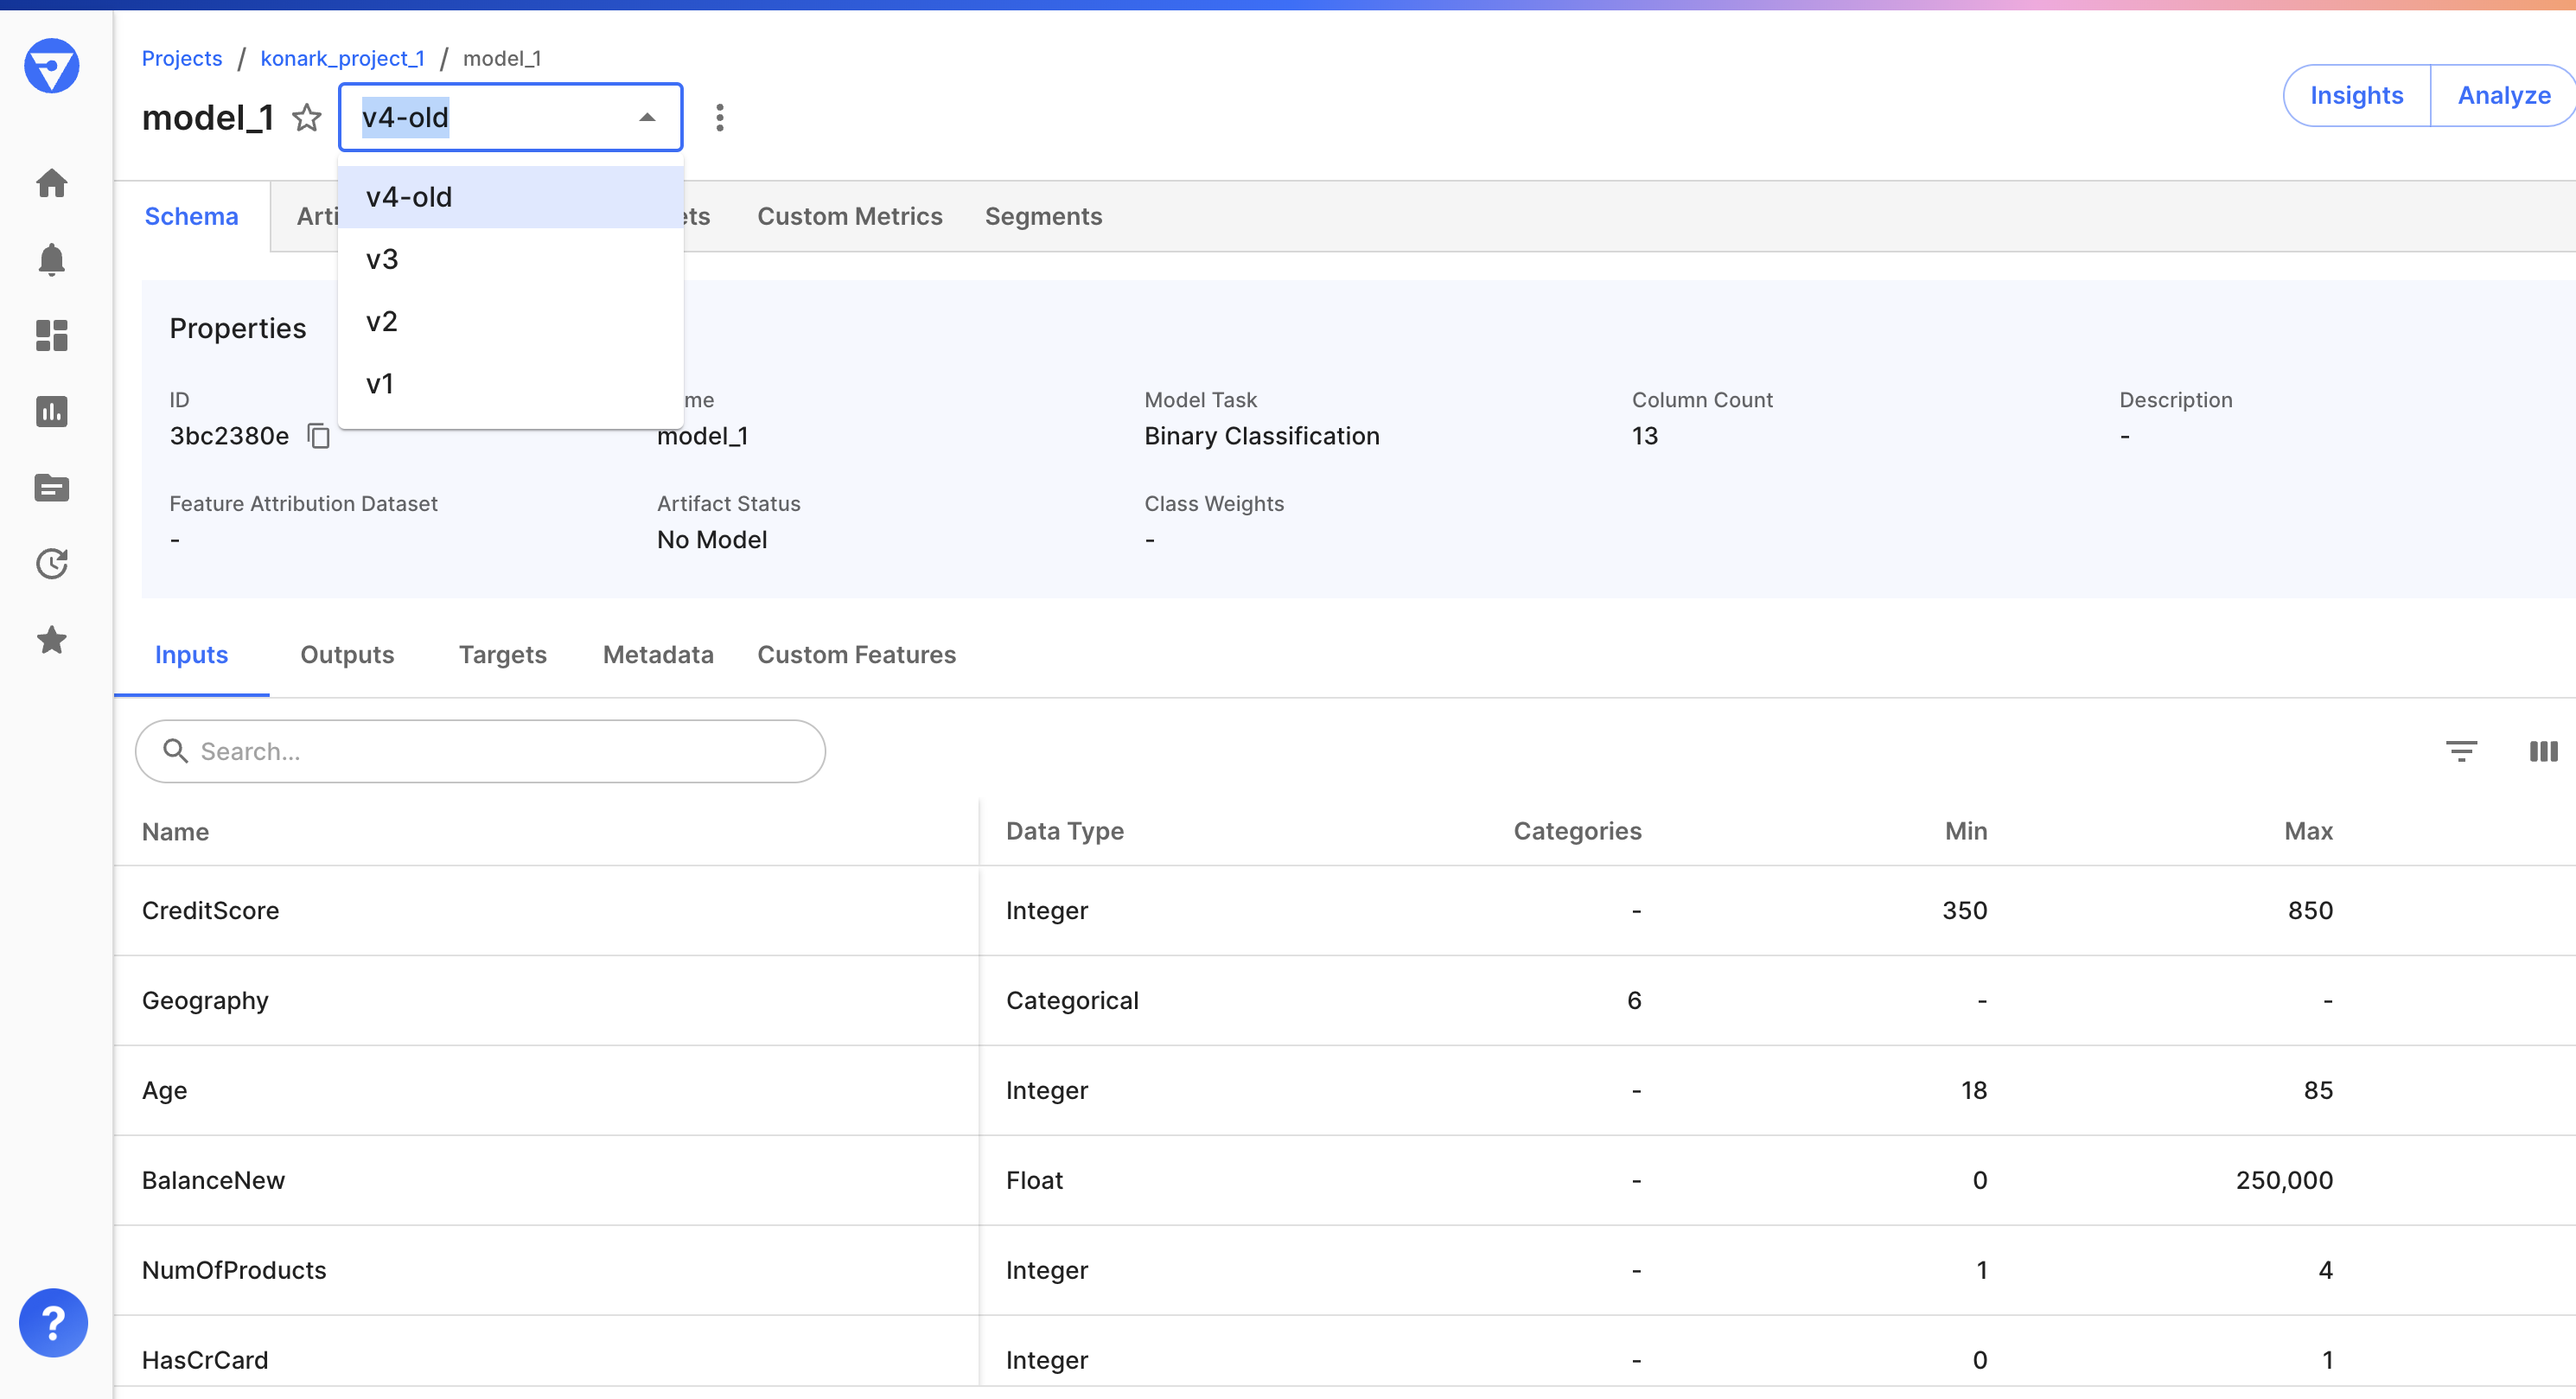Open the three-dot menu beside version selector
This screenshot has height=1399, width=2576.
tap(719, 117)
